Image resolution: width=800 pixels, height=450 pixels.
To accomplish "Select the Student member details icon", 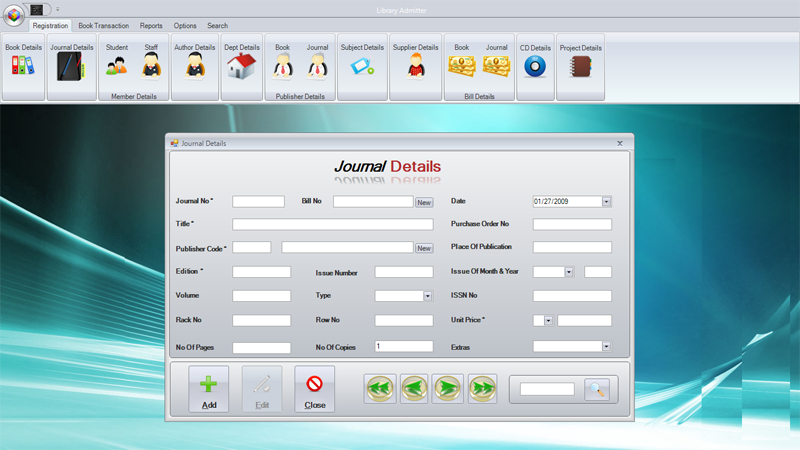I will click(116, 66).
